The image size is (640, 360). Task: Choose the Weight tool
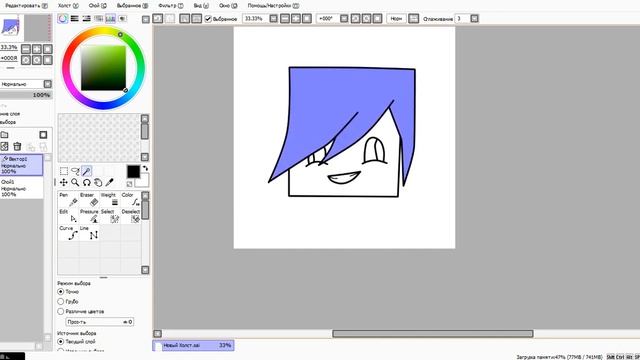click(110, 200)
